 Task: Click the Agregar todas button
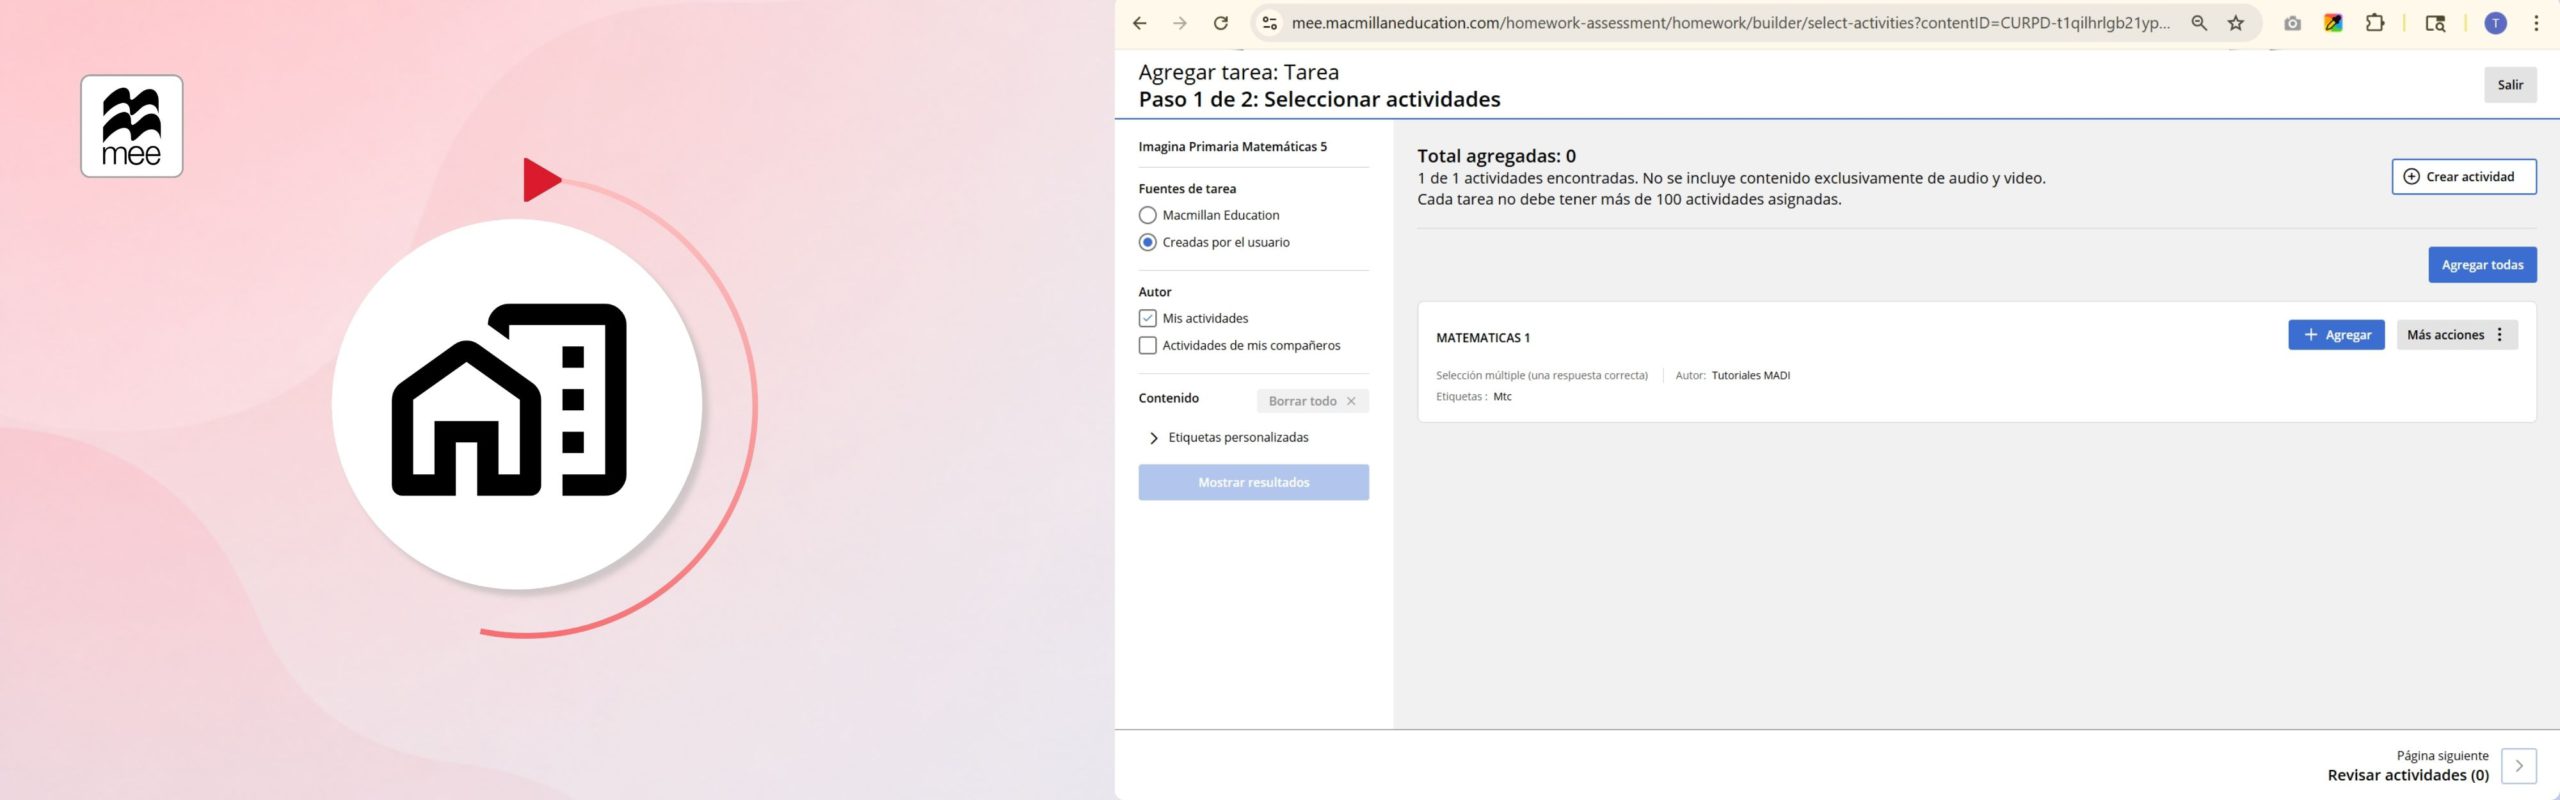(x=2482, y=265)
